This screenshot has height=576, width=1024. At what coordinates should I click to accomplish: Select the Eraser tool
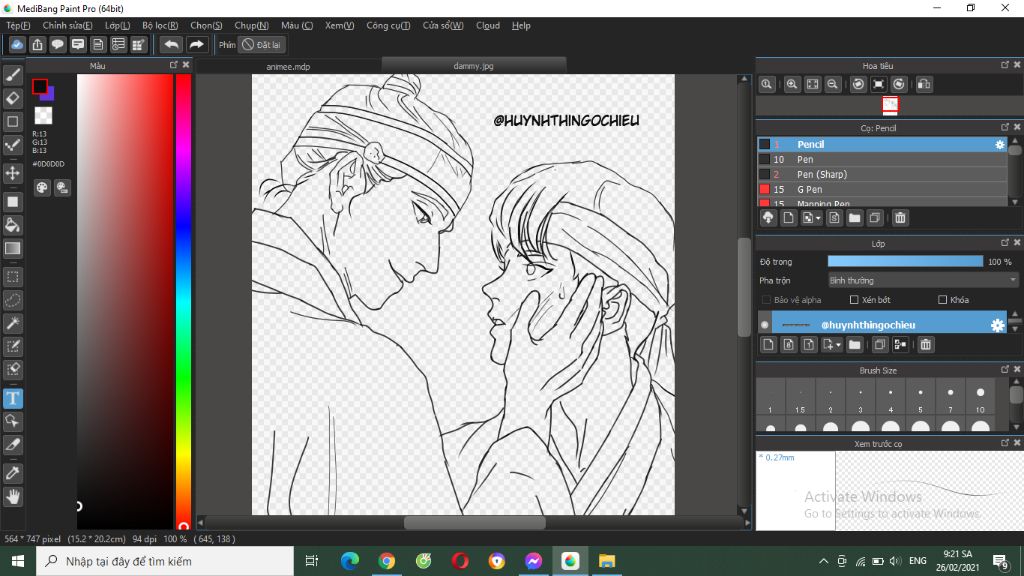pos(12,99)
